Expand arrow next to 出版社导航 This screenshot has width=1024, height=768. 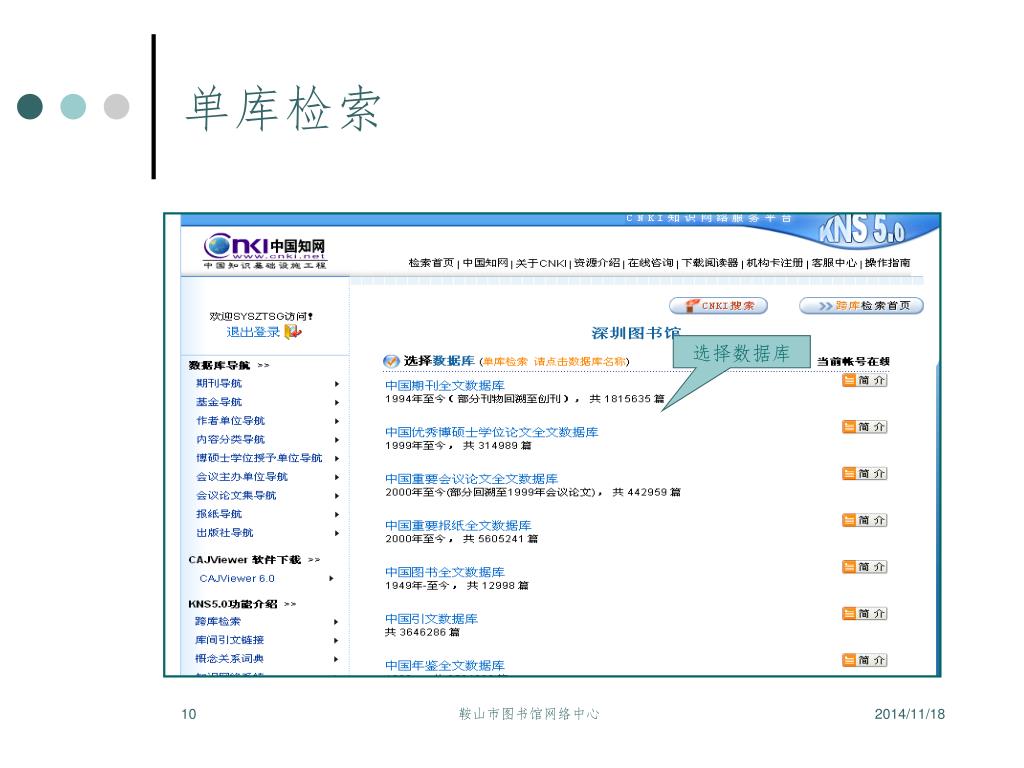click(337, 534)
